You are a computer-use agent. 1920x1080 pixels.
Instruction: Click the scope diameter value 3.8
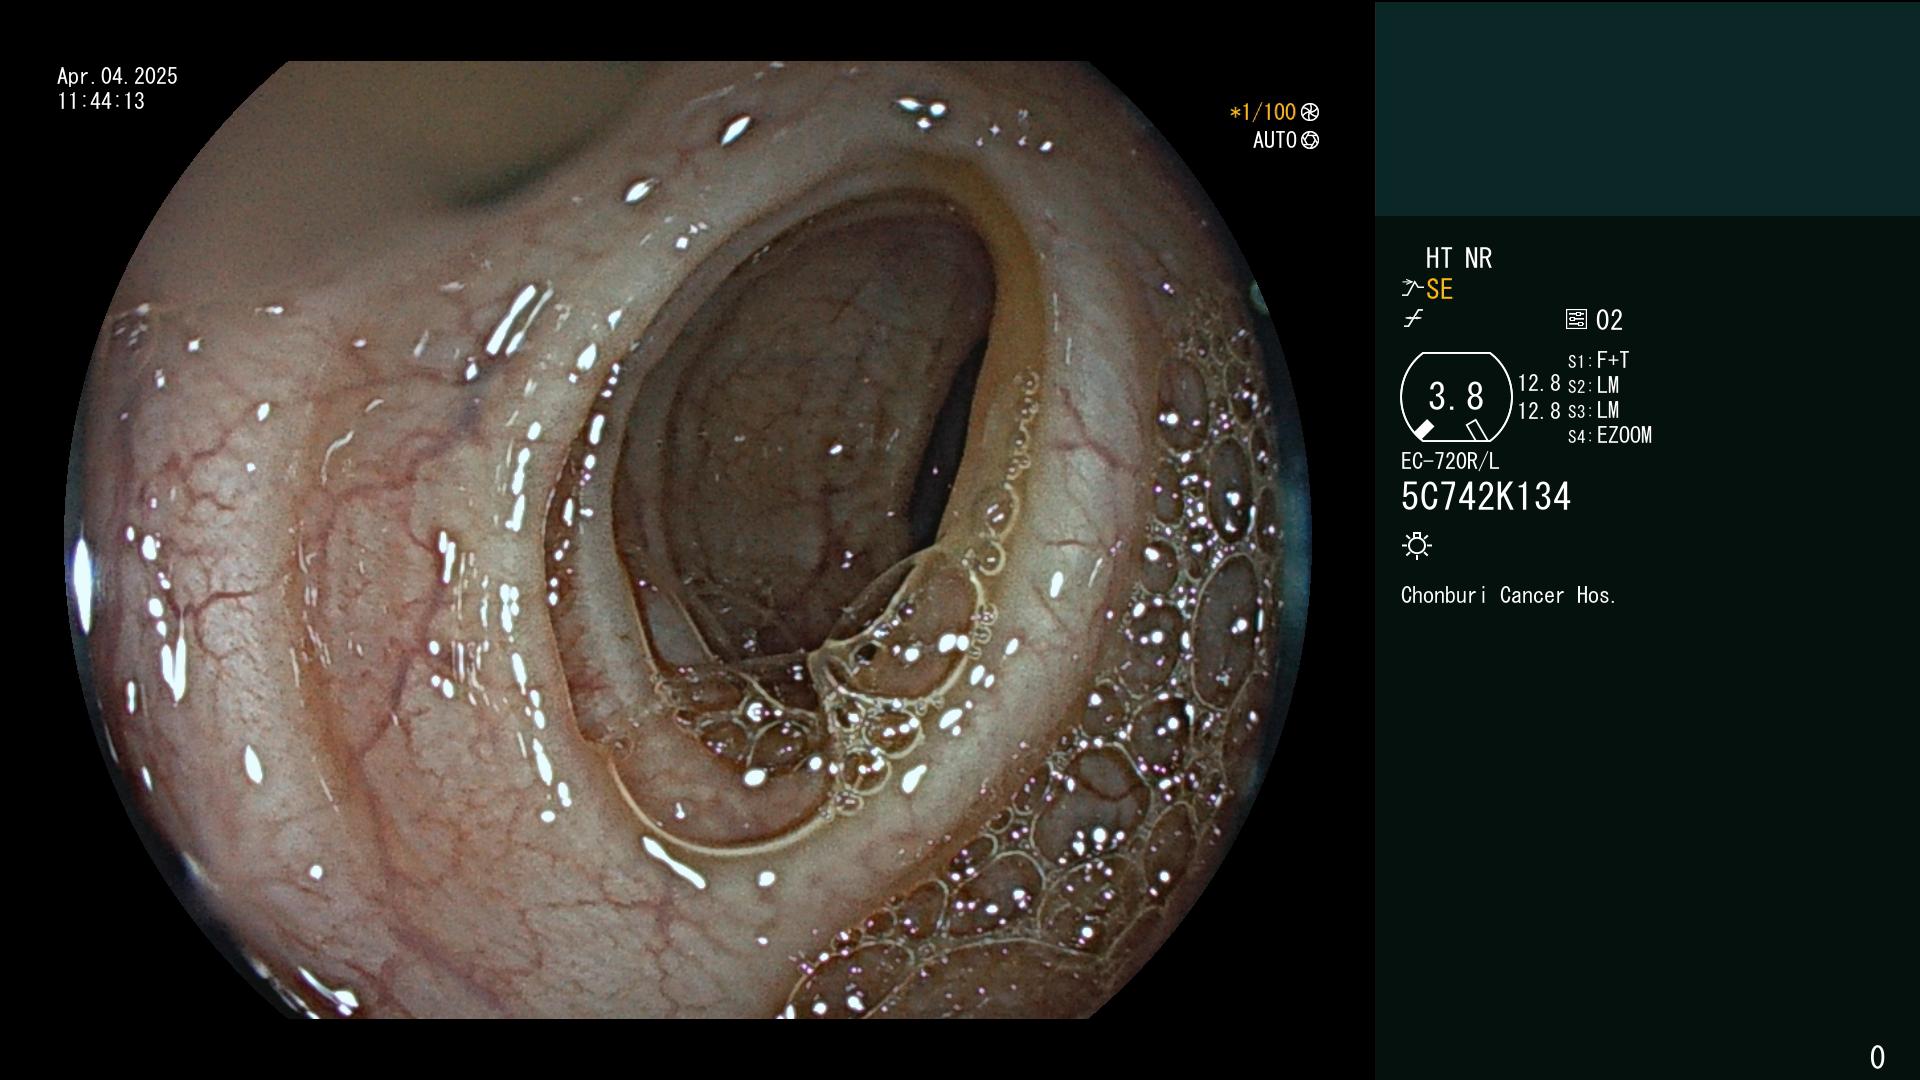(1456, 396)
